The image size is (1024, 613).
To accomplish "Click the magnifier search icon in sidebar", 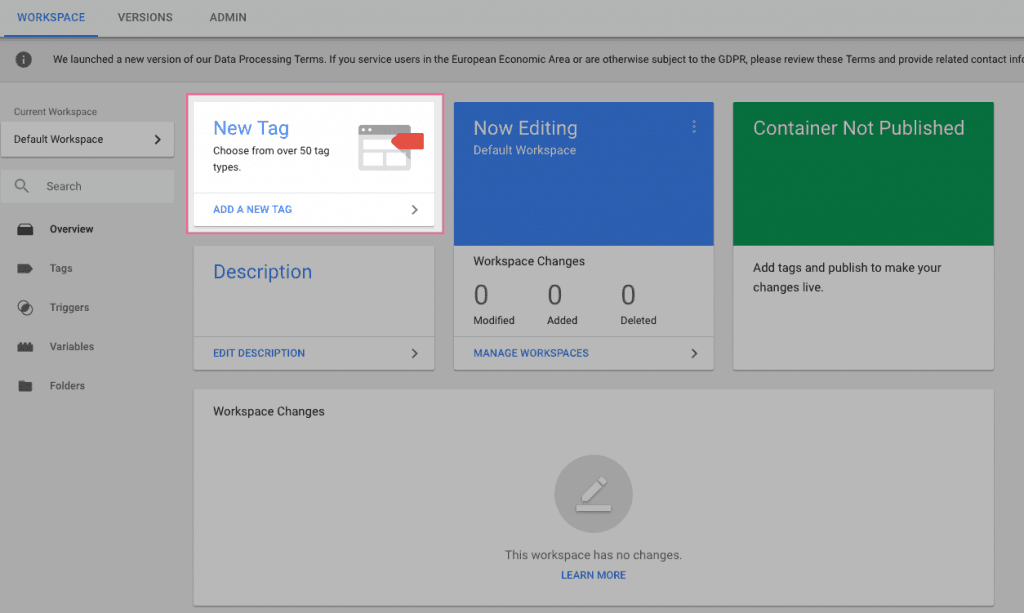I will 22,186.
